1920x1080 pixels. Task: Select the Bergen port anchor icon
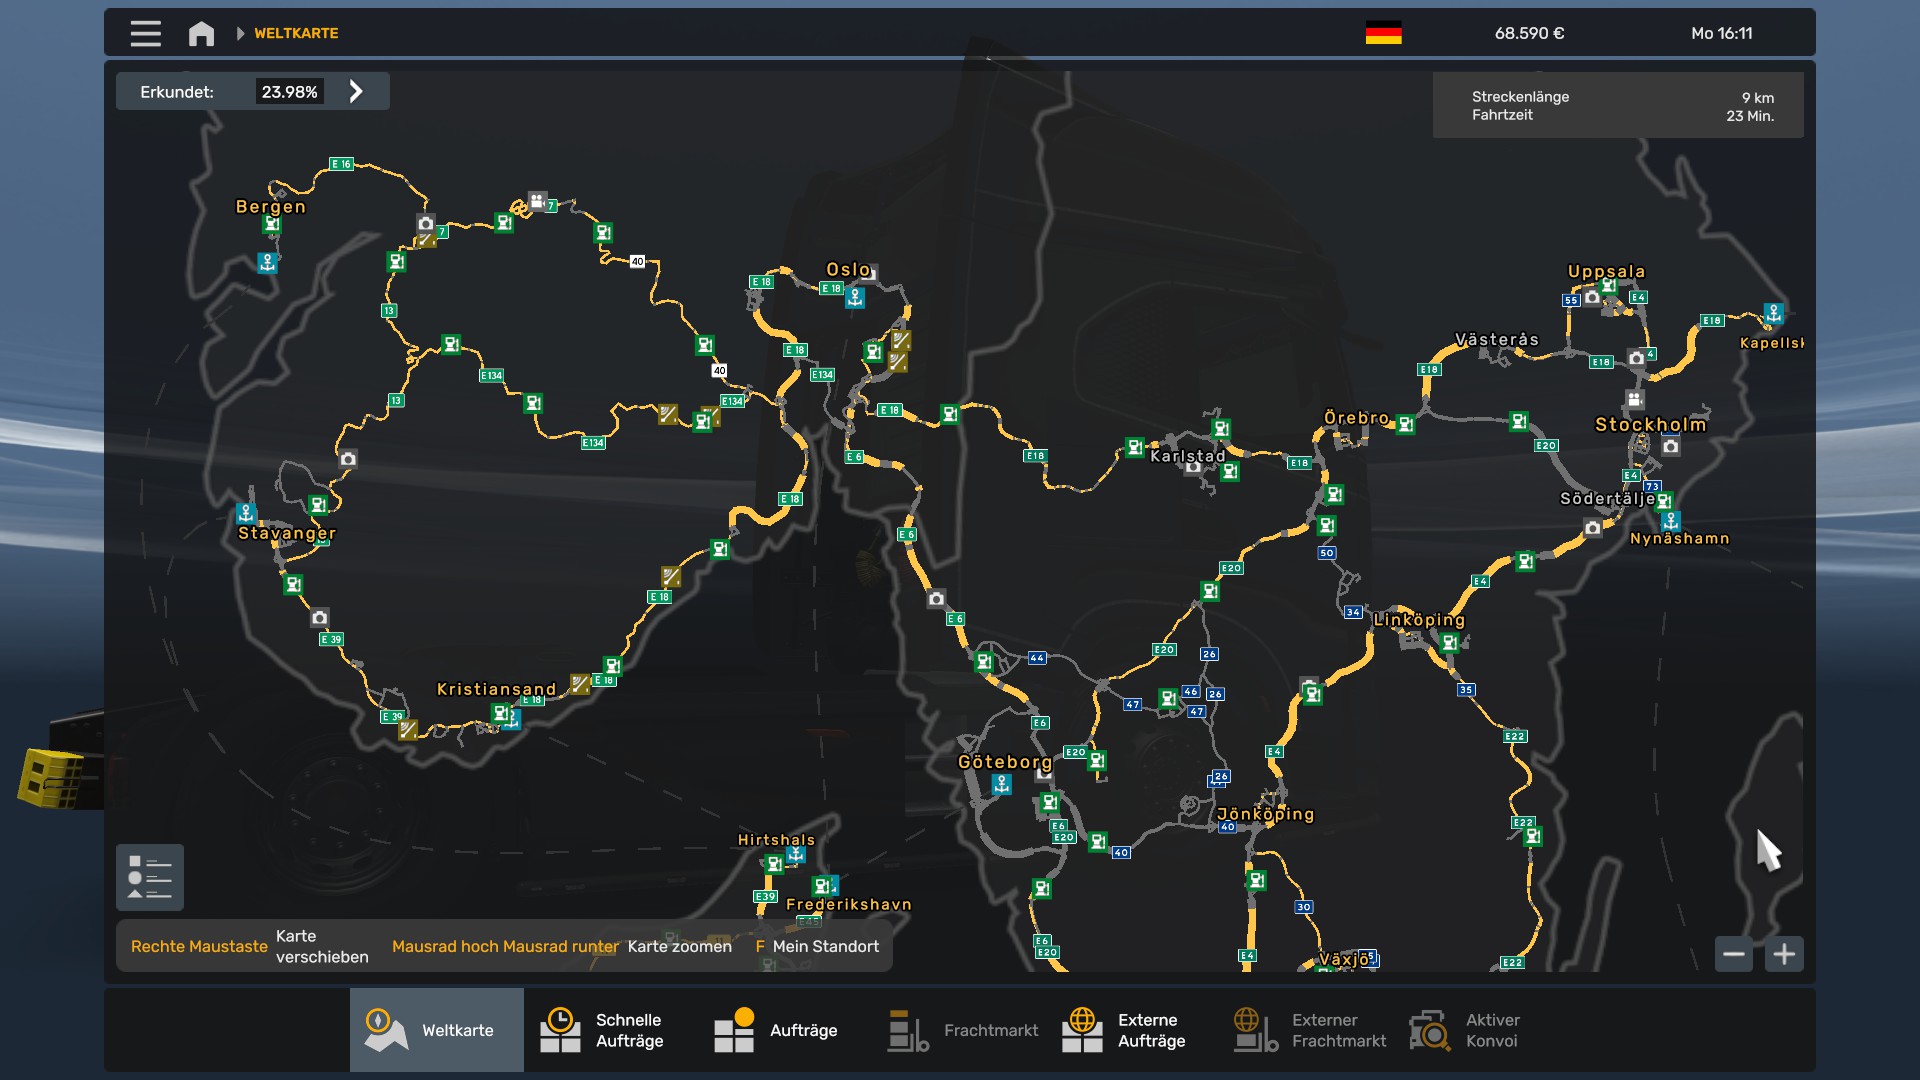tap(267, 262)
